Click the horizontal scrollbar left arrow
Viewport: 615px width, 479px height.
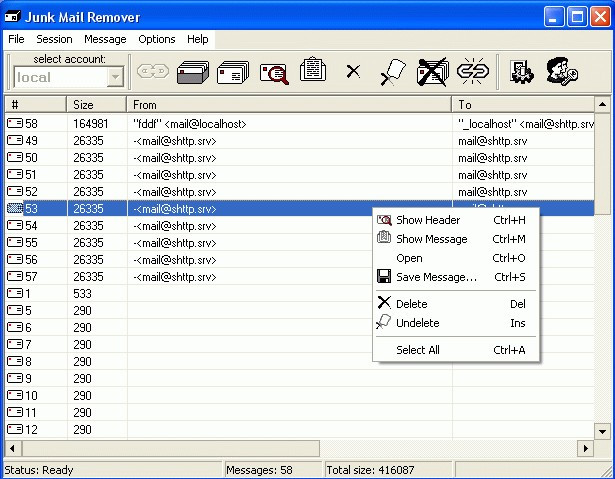(x=13, y=448)
